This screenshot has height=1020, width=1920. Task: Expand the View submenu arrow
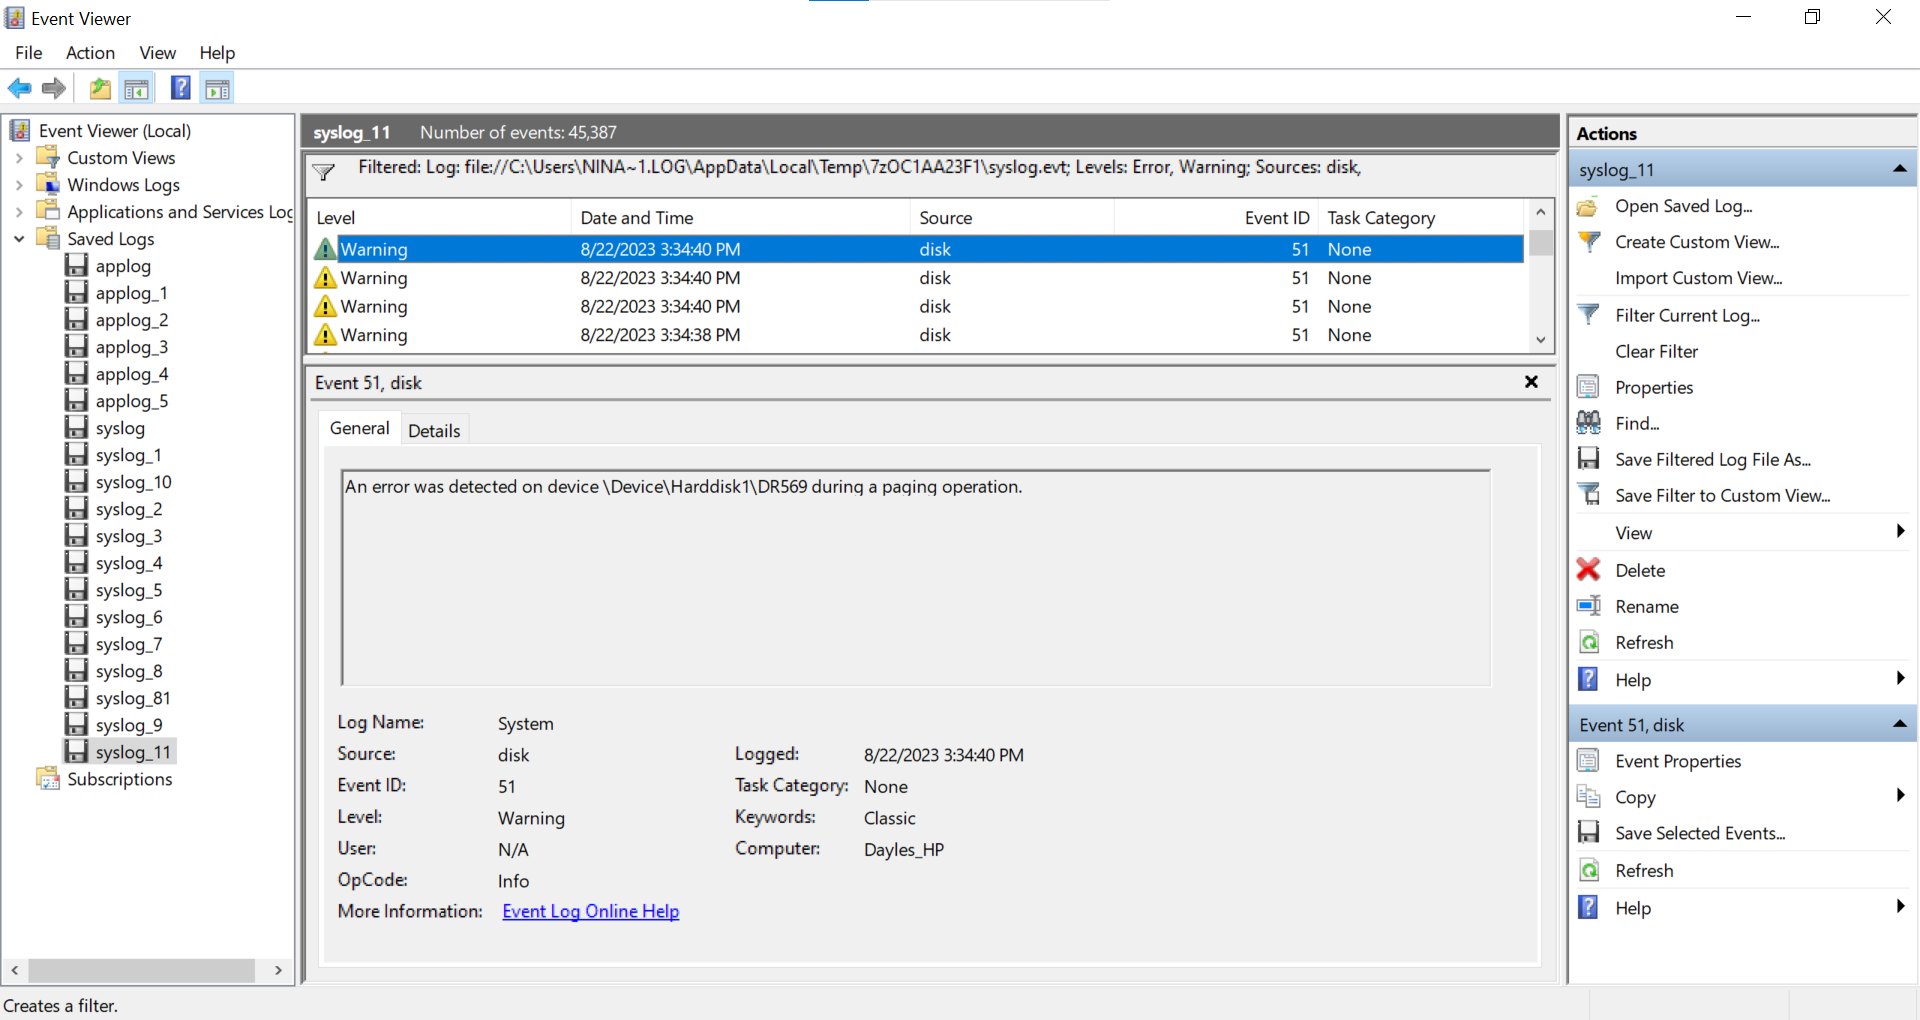tap(1900, 531)
